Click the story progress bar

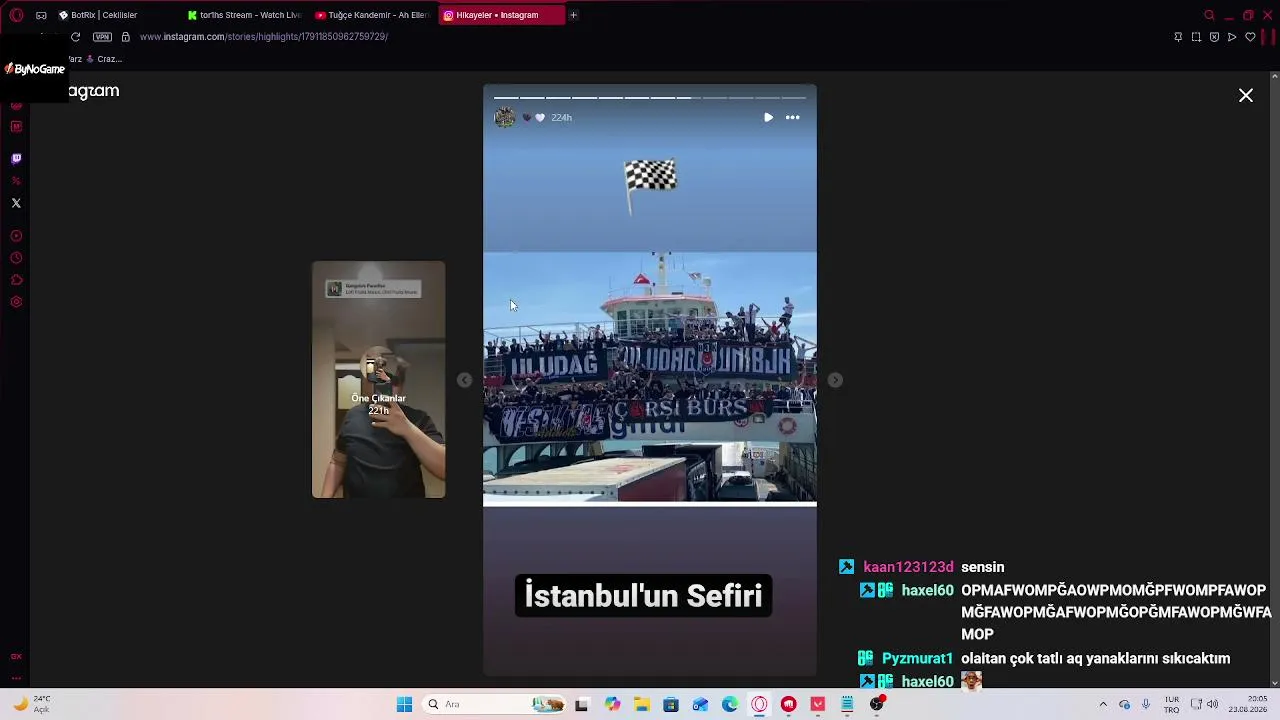[x=650, y=98]
